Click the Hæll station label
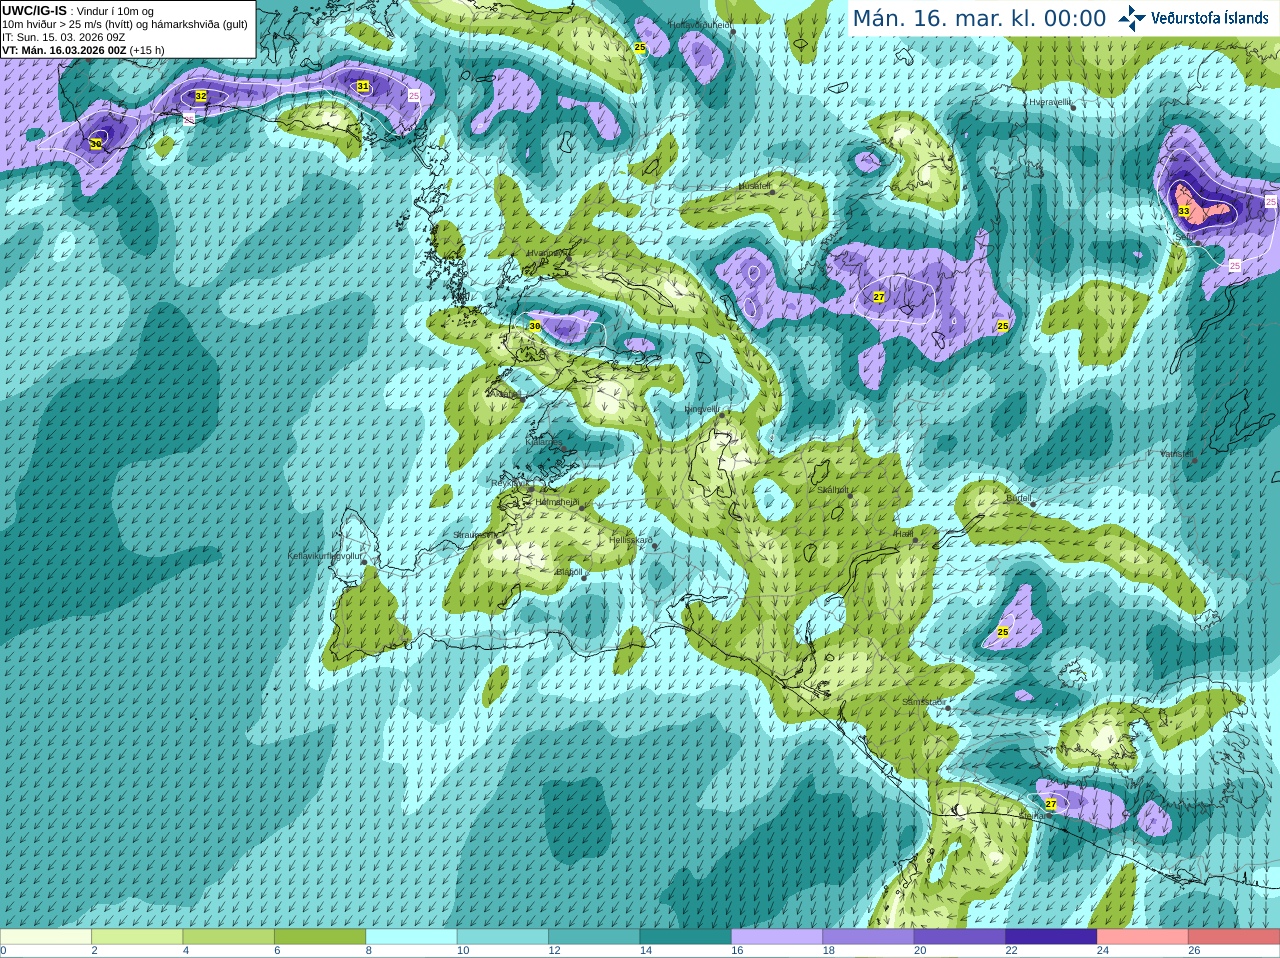 click(x=903, y=534)
